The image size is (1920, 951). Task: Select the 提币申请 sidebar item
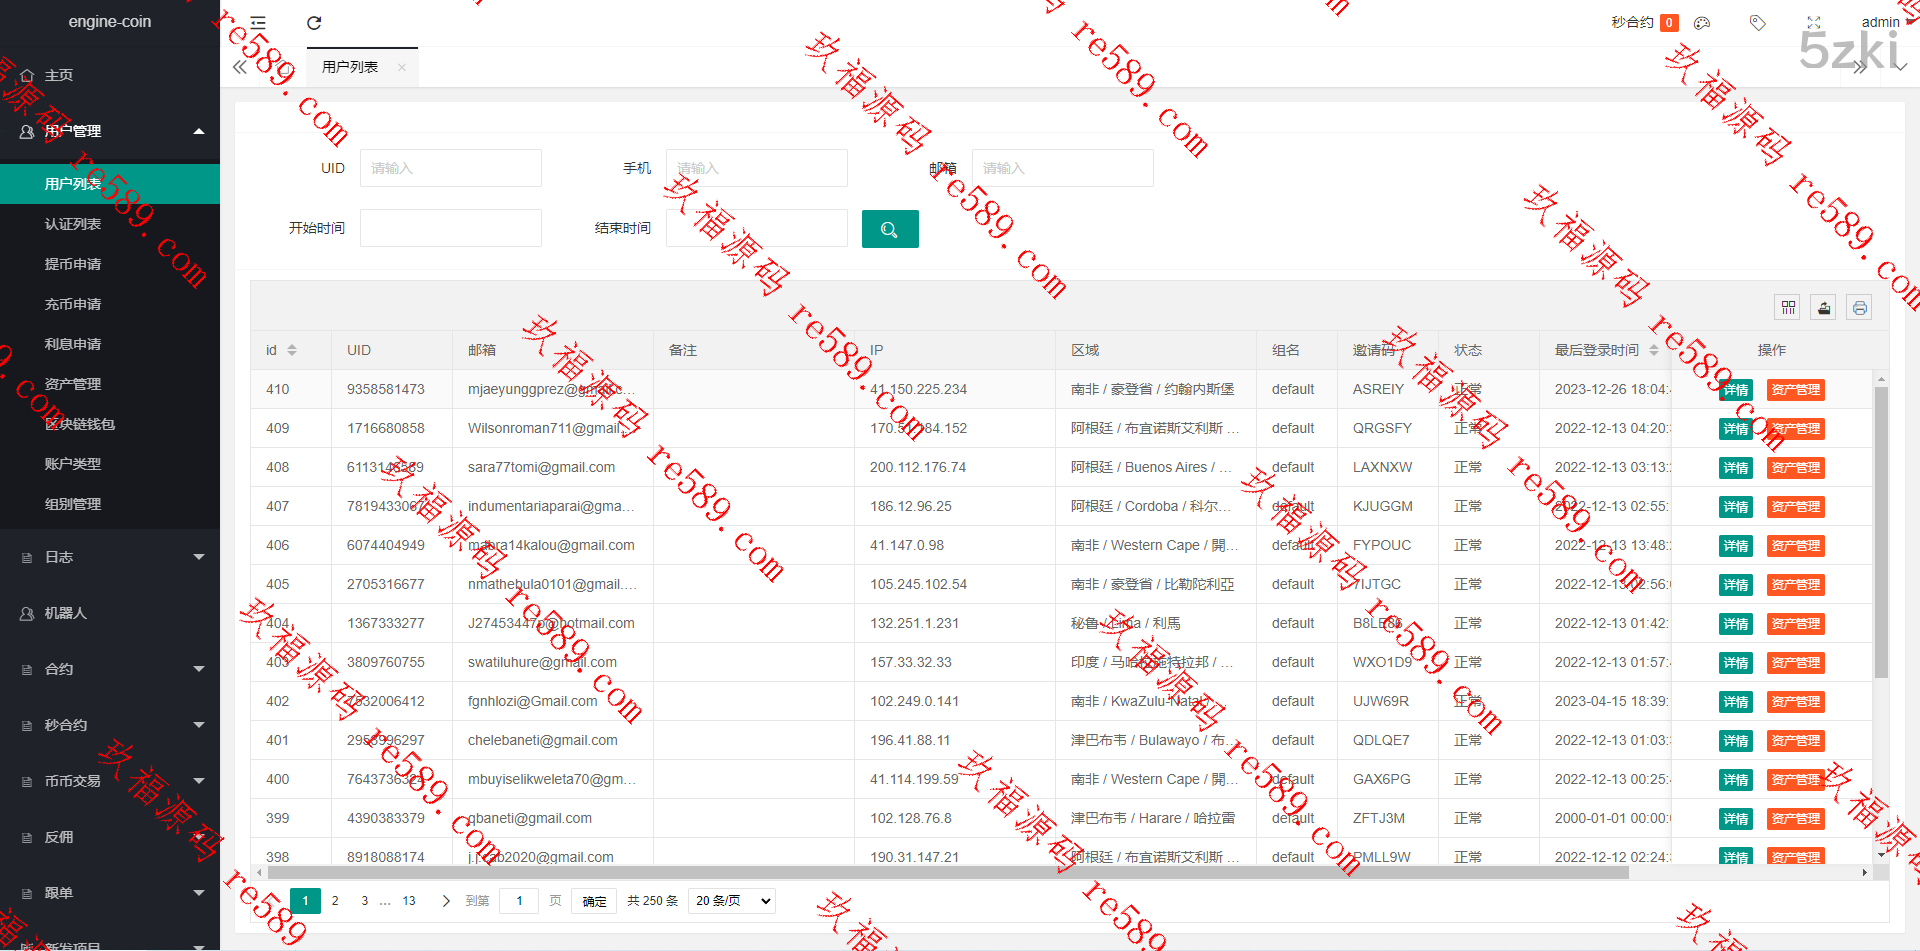[73, 264]
